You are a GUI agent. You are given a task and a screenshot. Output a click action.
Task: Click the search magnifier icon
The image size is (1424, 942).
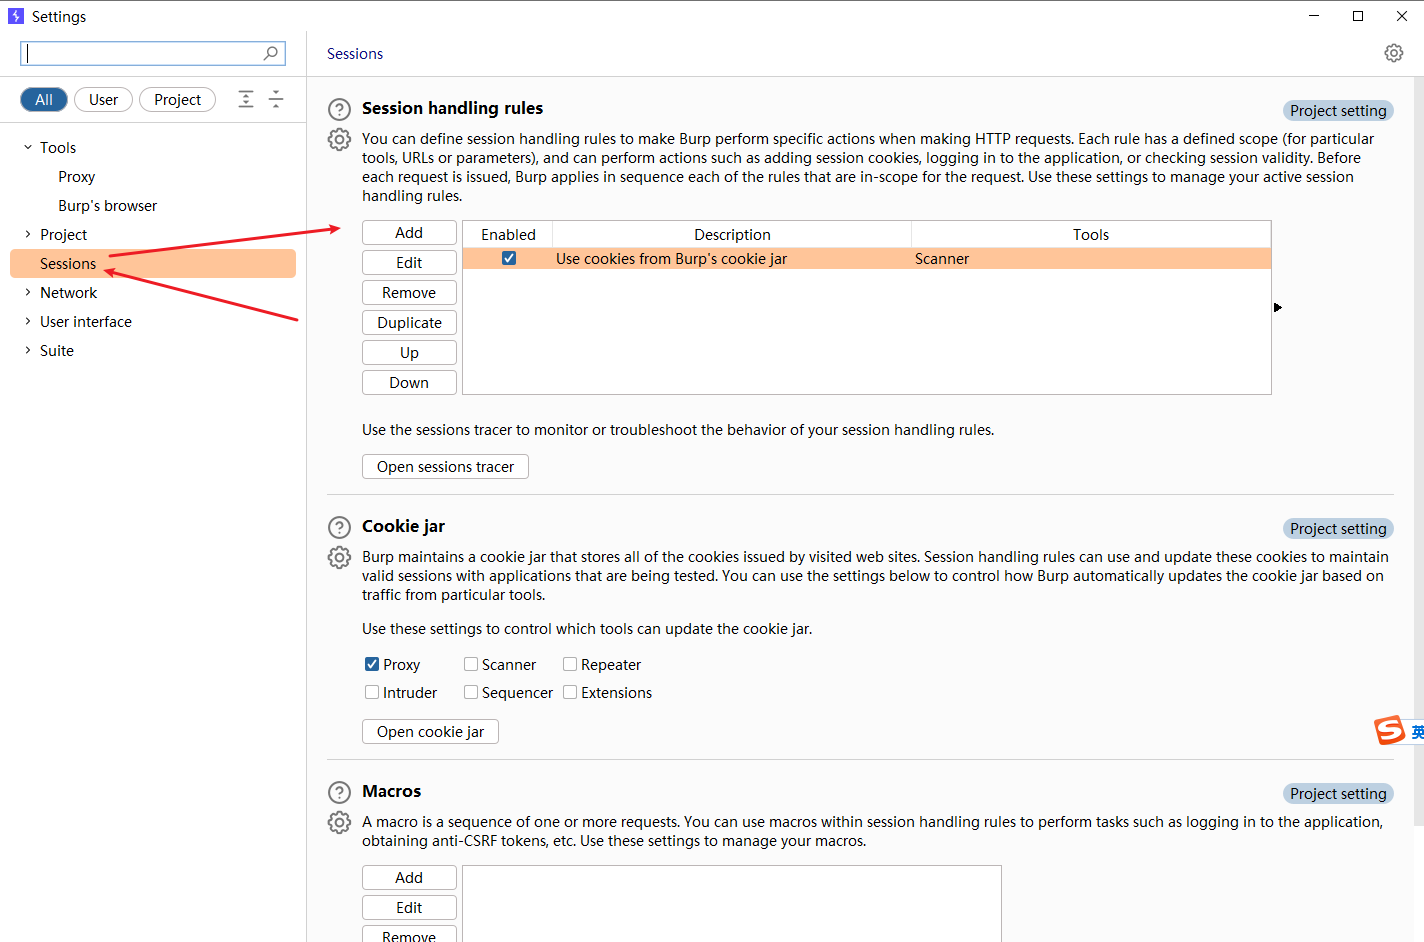(271, 53)
